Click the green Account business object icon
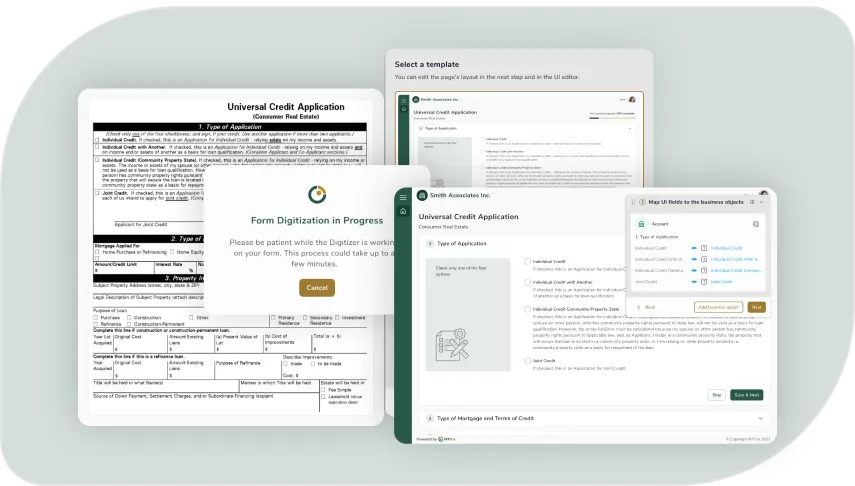This screenshot has height=486, width=855. (641, 224)
